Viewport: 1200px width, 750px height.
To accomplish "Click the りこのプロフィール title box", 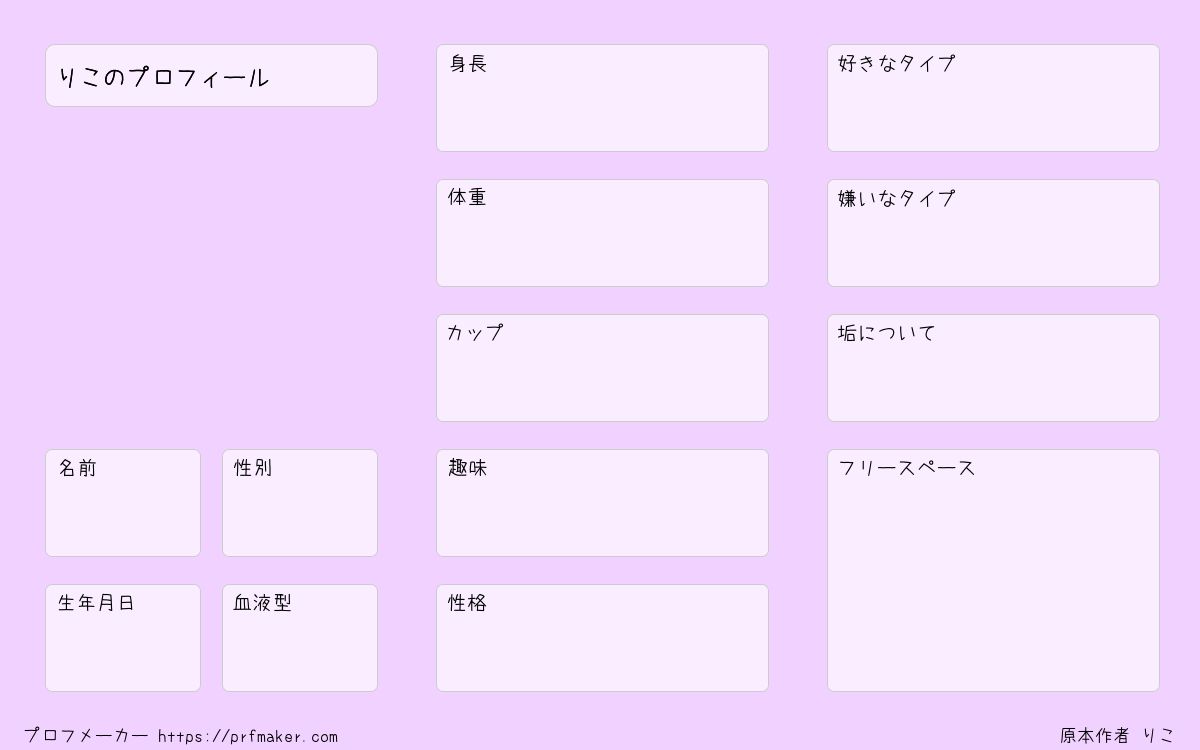I will click(211, 75).
